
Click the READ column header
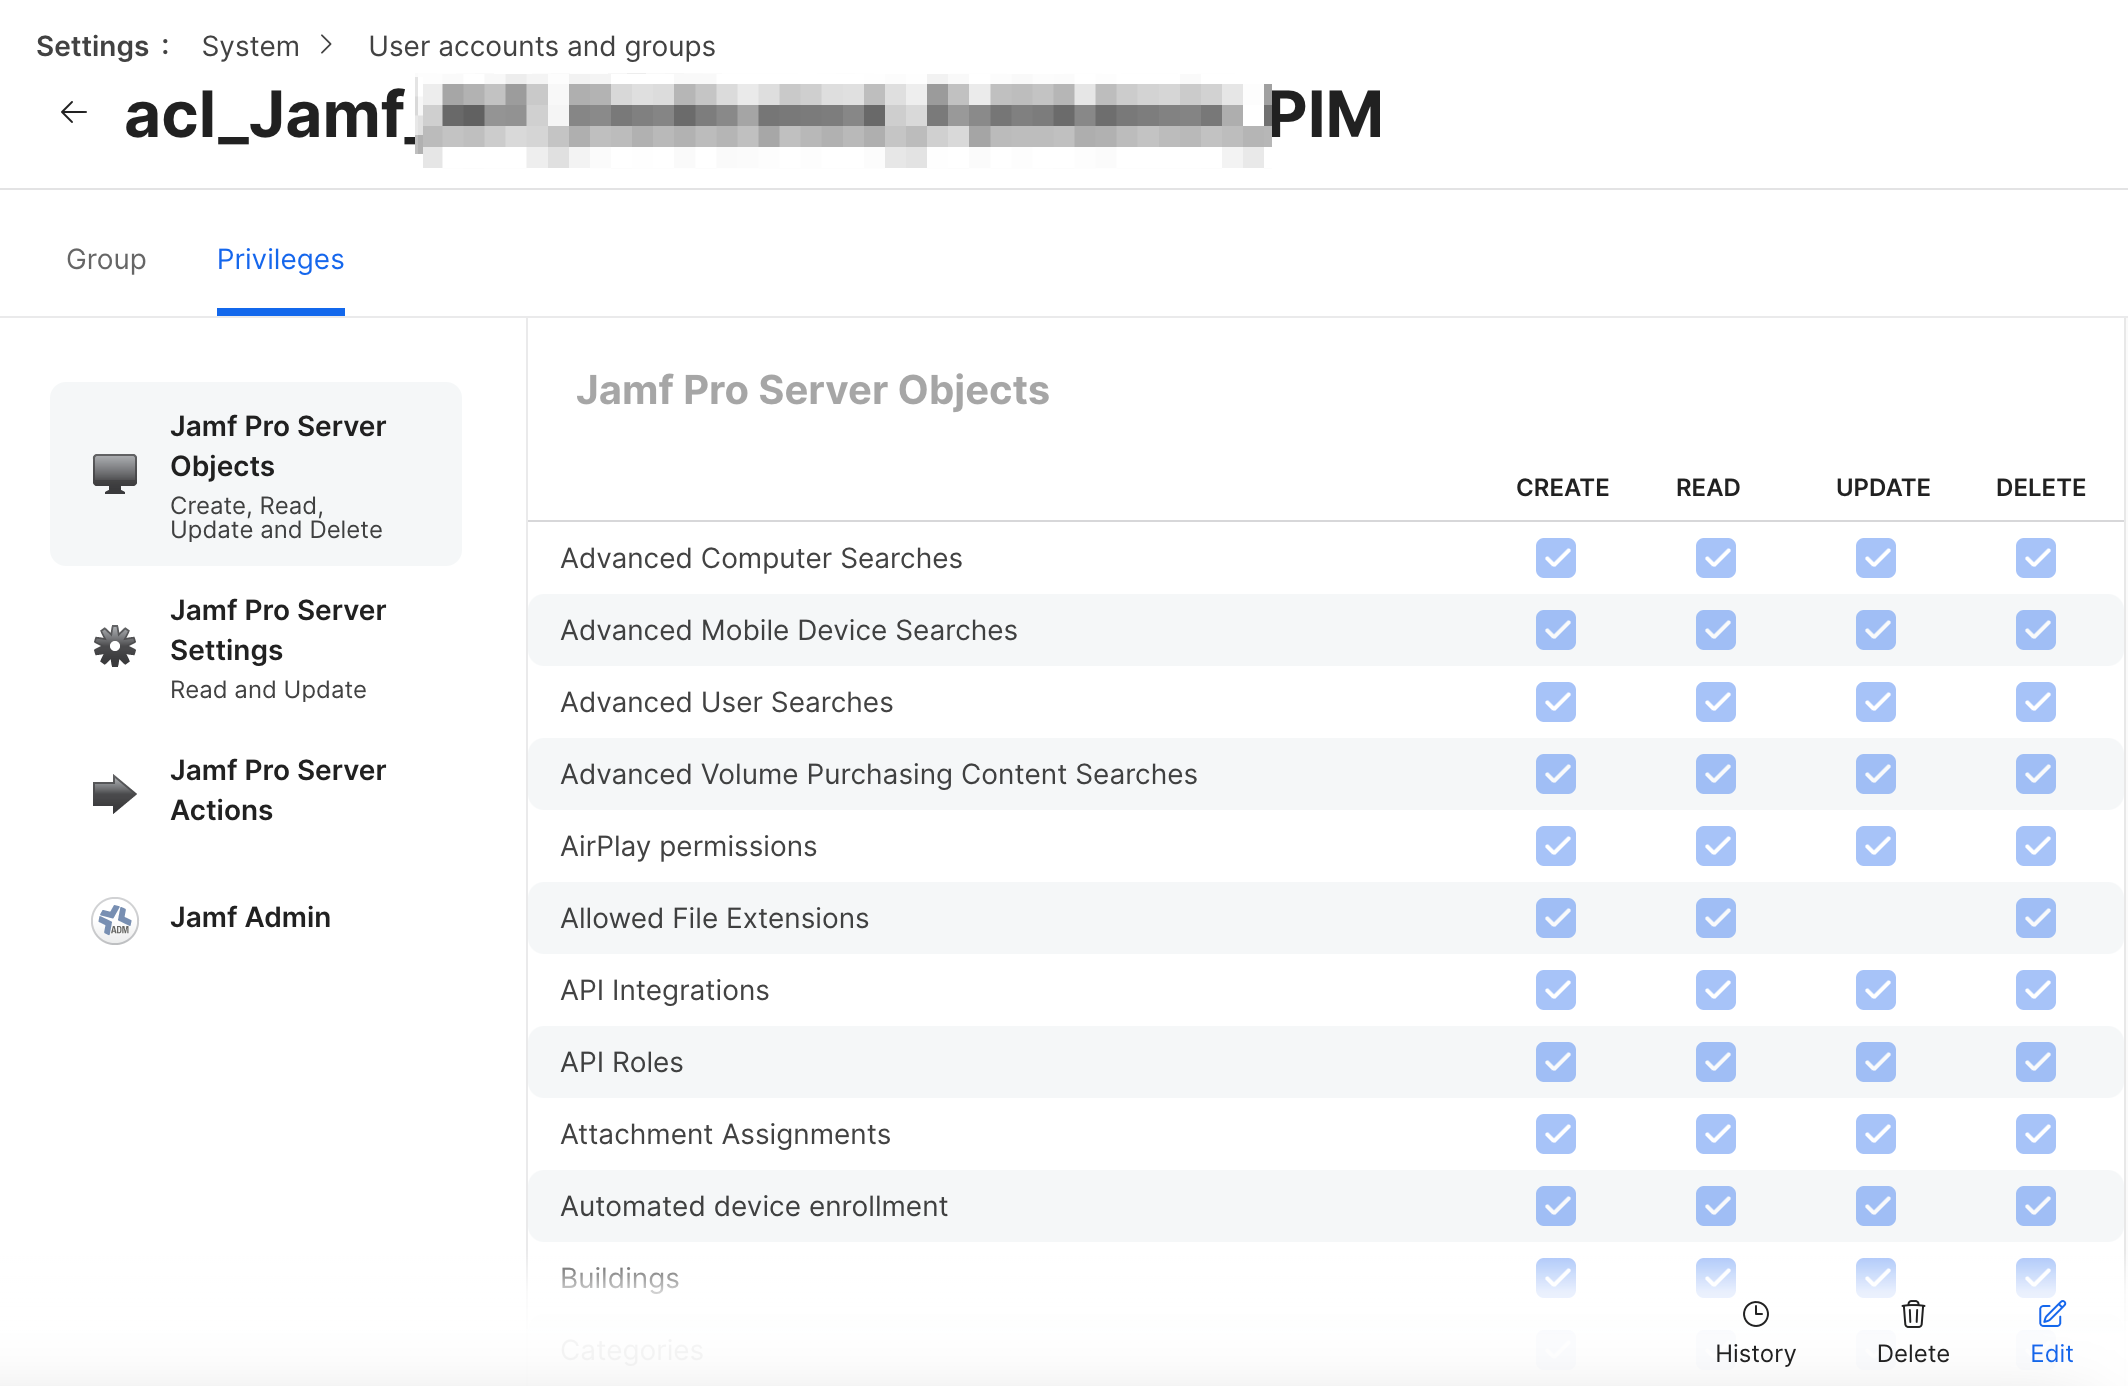pyautogui.click(x=1708, y=488)
